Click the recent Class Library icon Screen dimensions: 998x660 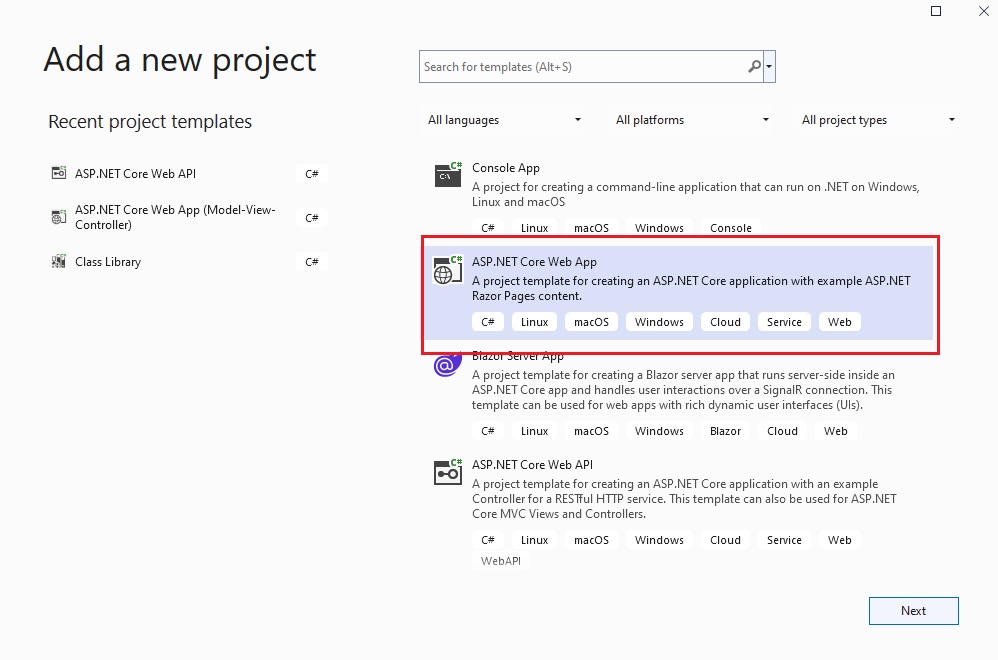click(59, 261)
